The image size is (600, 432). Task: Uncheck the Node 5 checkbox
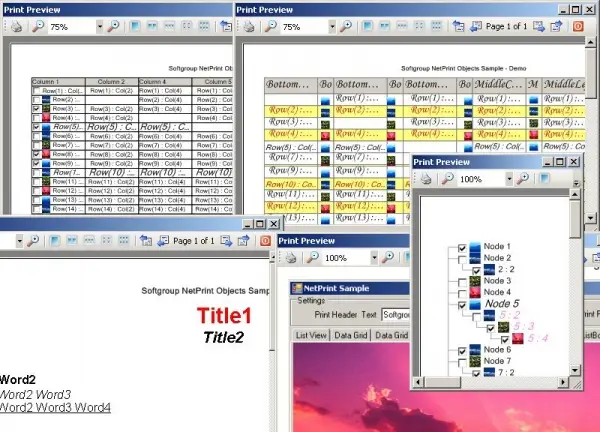462,305
